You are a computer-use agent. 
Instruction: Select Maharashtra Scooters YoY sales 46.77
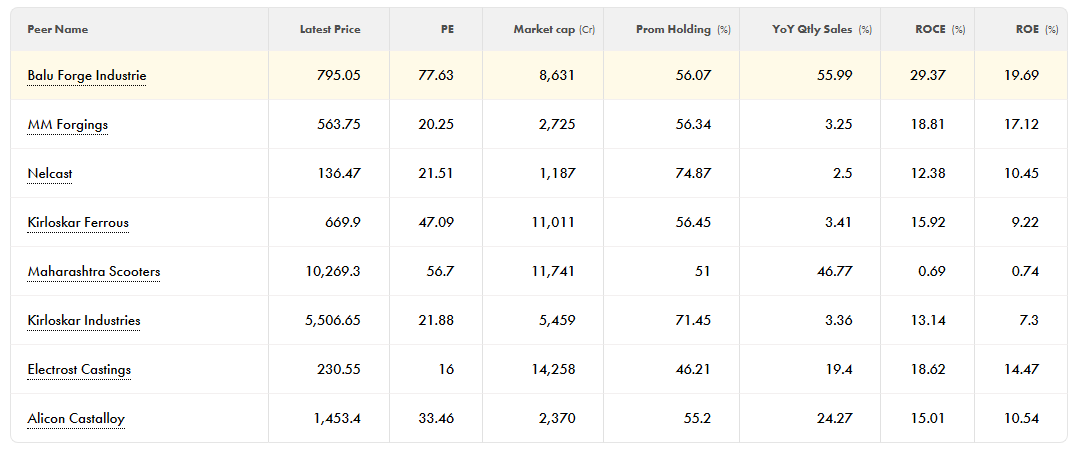point(834,272)
